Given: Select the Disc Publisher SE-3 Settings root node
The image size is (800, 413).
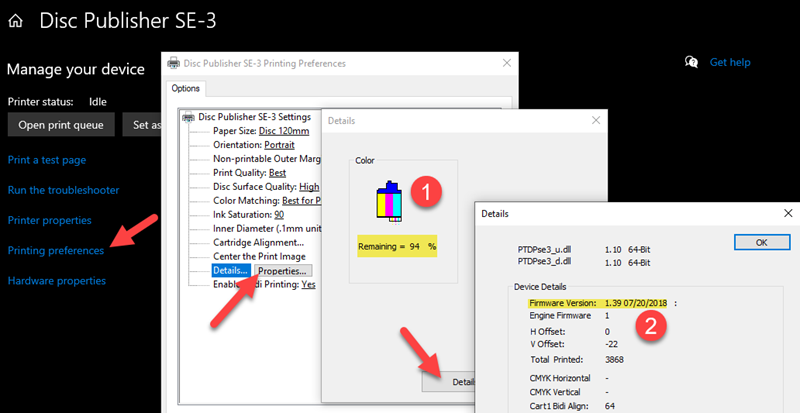Looking at the screenshot, I should (x=255, y=117).
